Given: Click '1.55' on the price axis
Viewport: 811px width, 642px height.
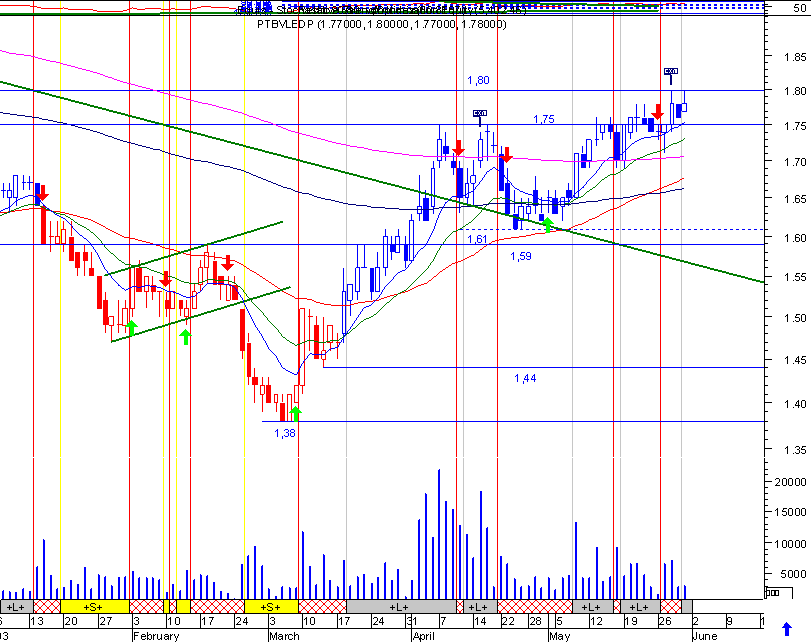Looking at the screenshot, I should (x=794, y=277).
